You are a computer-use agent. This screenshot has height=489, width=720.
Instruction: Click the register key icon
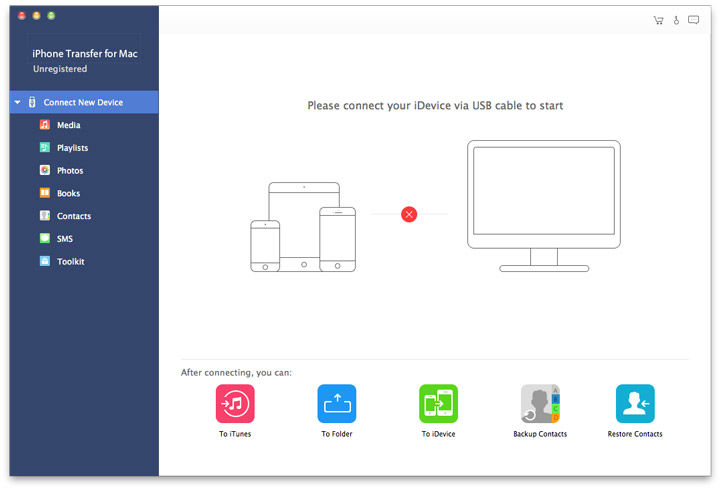[x=676, y=20]
